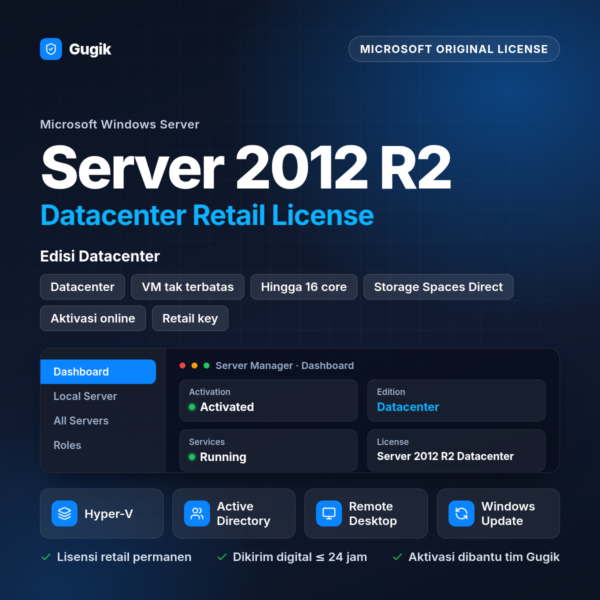The height and width of the screenshot is (600, 600).
Task: Click the Lisensi retail permanen text
Action: pos(124,557)
